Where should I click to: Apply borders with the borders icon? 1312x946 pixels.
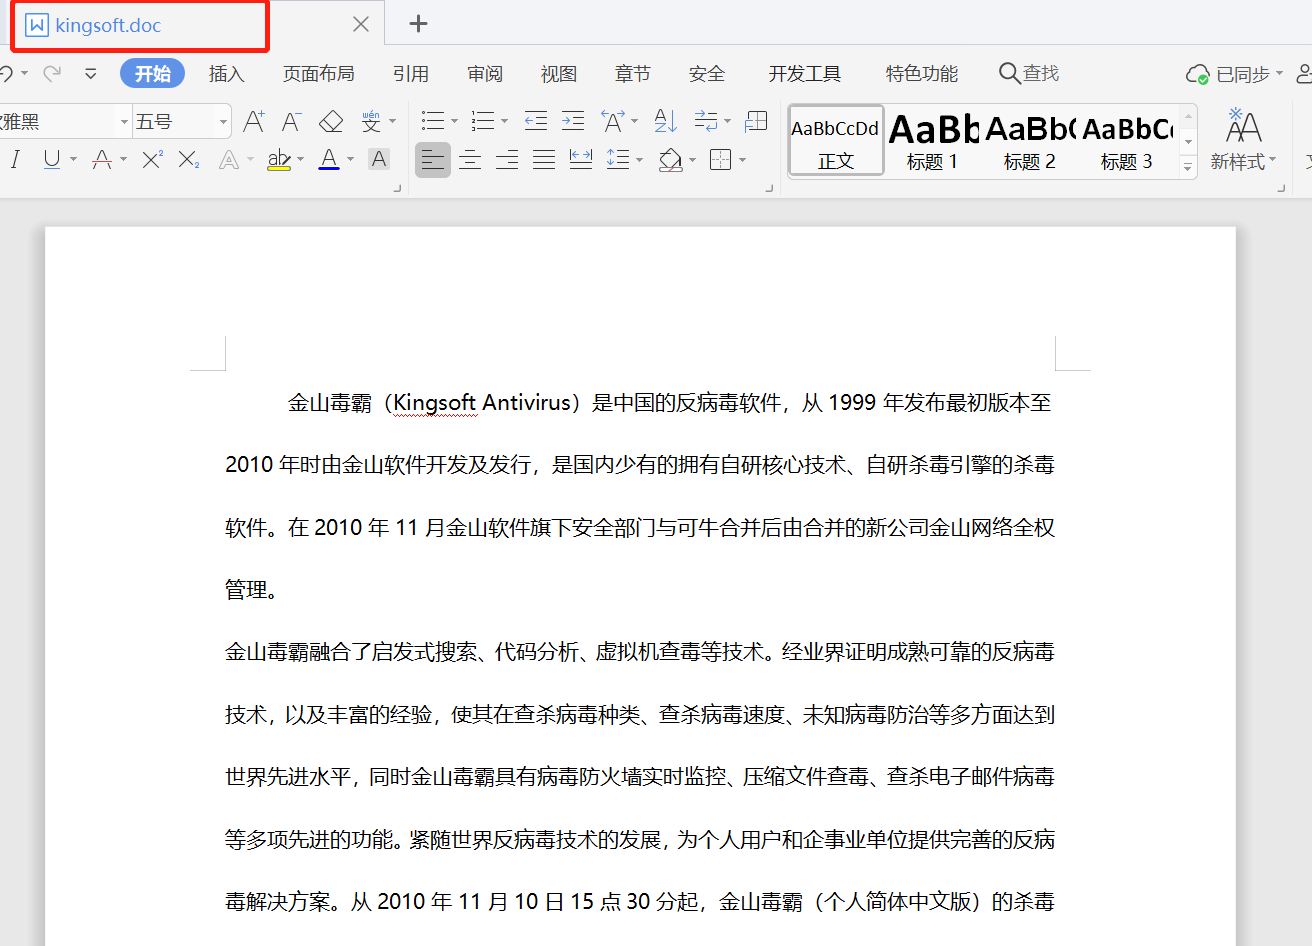(720, 159)
